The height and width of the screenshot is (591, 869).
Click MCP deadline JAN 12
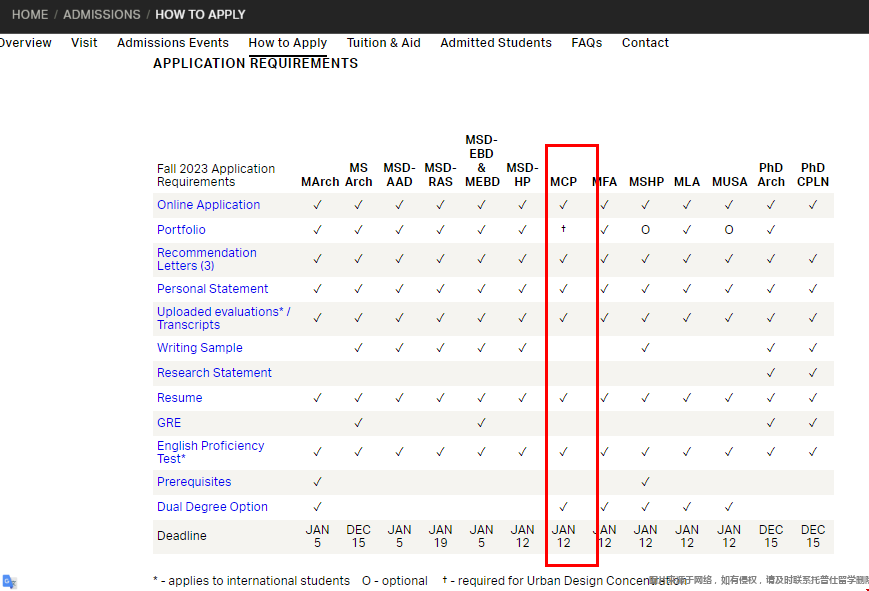(x=564, y=536)
